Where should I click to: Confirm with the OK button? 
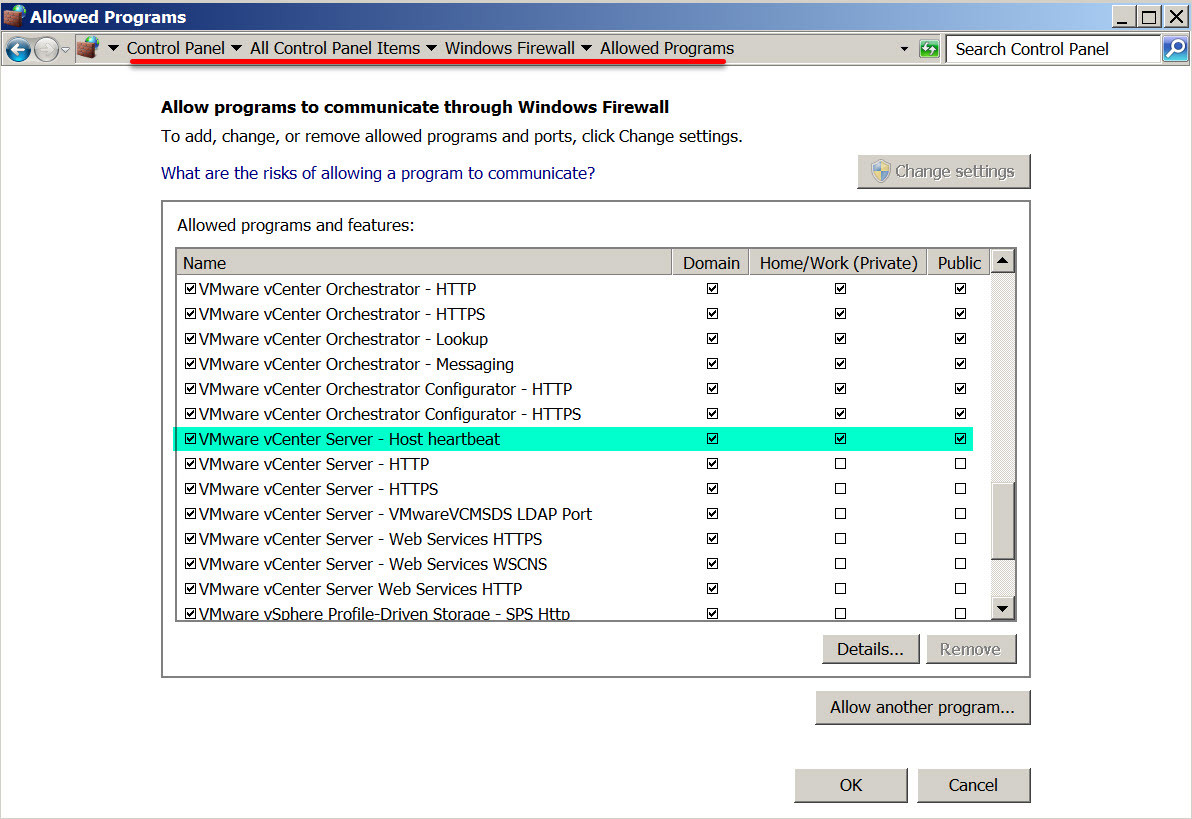pyautogui.click(x=851, y=785)
